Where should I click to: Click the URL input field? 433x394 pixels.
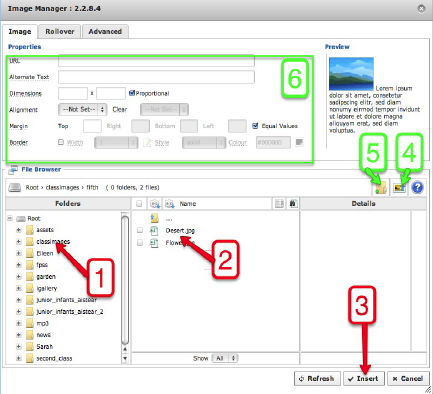pos(156,61)
